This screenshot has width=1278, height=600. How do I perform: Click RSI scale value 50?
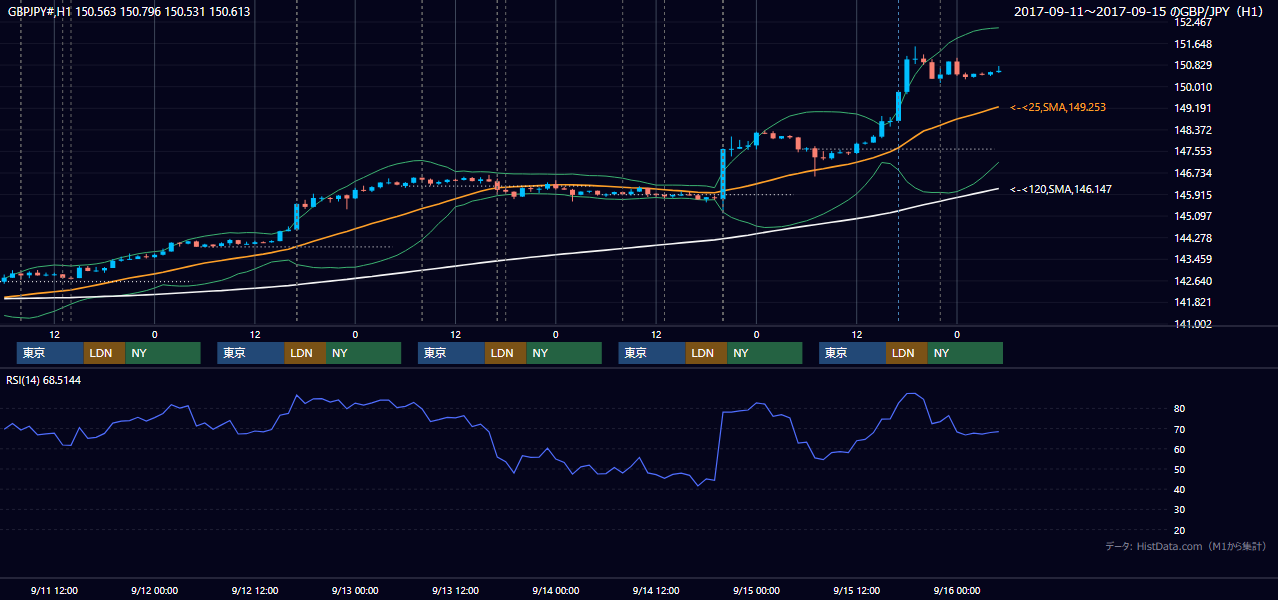click(x=1180, y=469)
